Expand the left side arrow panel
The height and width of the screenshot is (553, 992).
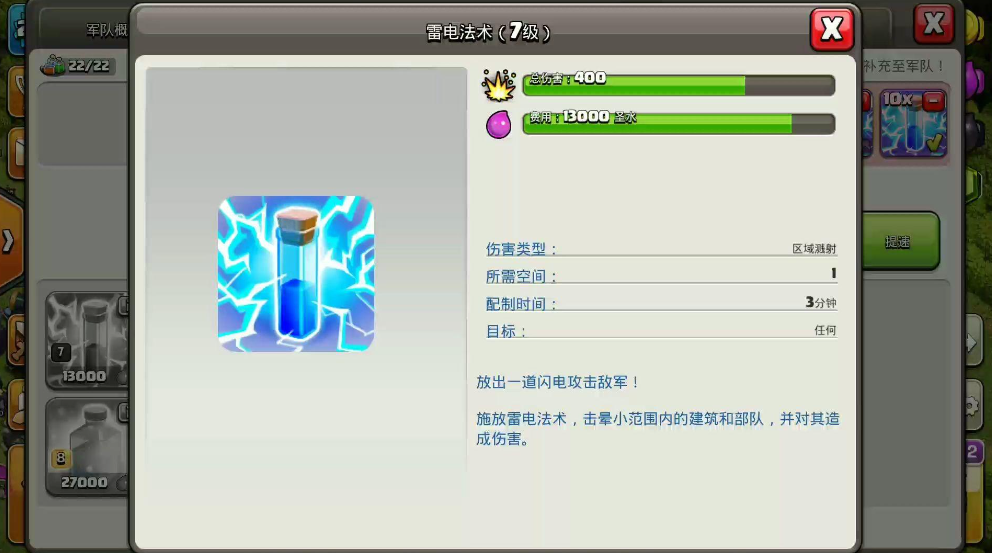point(8,241)
